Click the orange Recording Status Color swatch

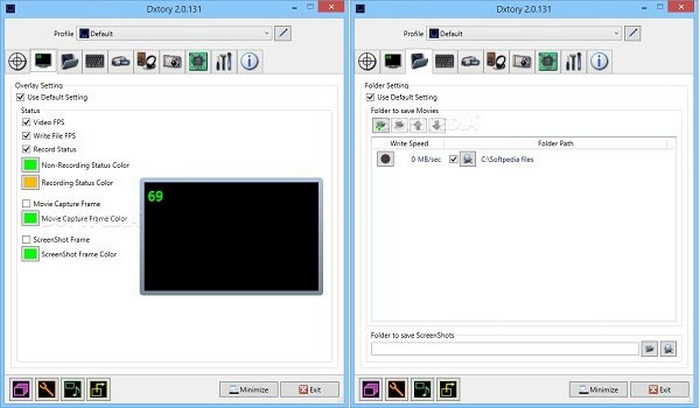pyautogui.click(x=30, y=183)
